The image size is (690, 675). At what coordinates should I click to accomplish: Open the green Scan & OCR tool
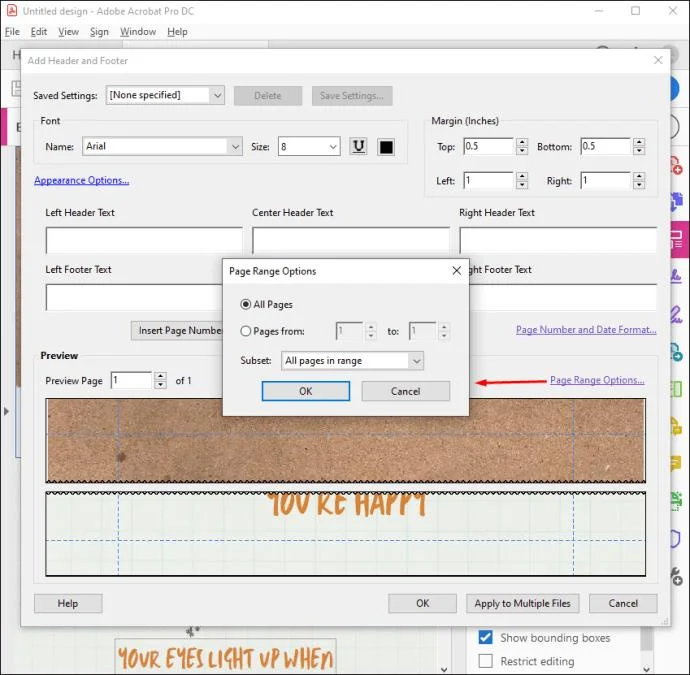(x=676, y=501)
